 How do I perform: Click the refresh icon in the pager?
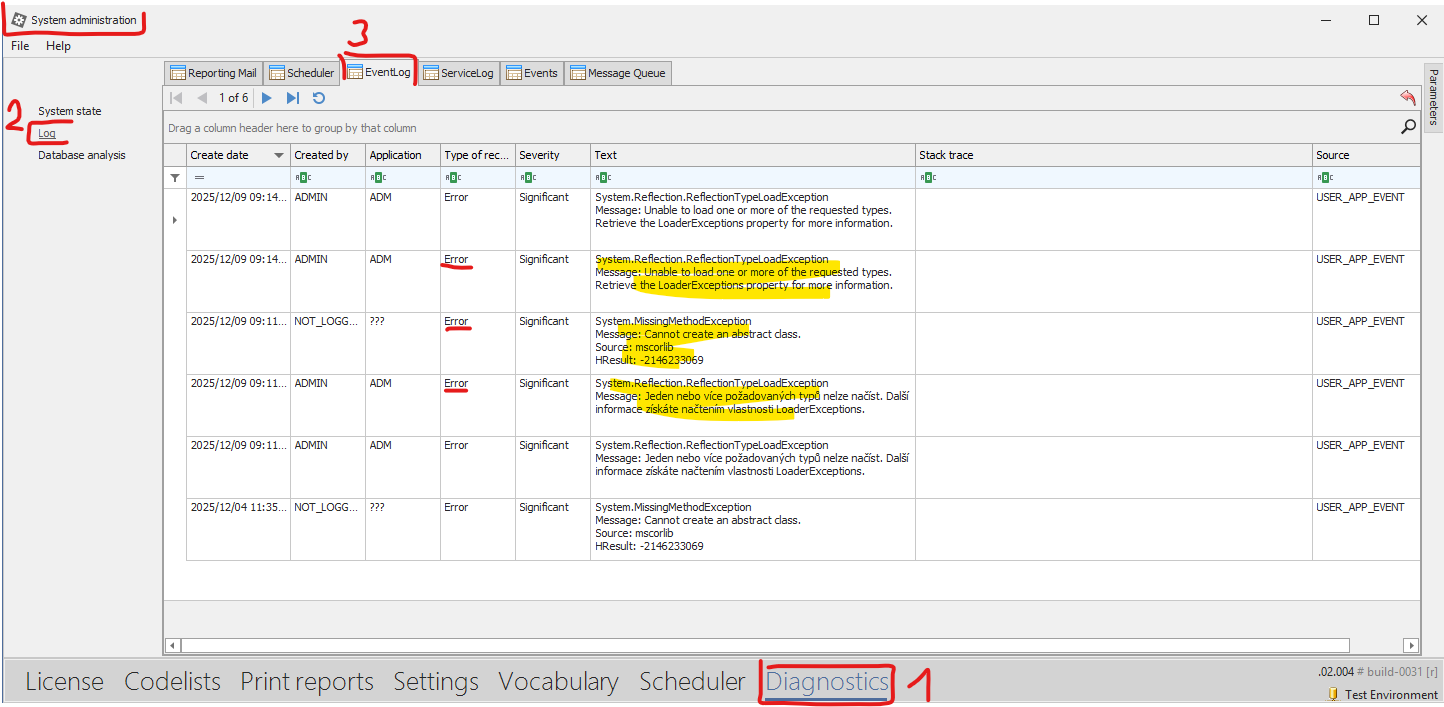(x=319, y=98)
